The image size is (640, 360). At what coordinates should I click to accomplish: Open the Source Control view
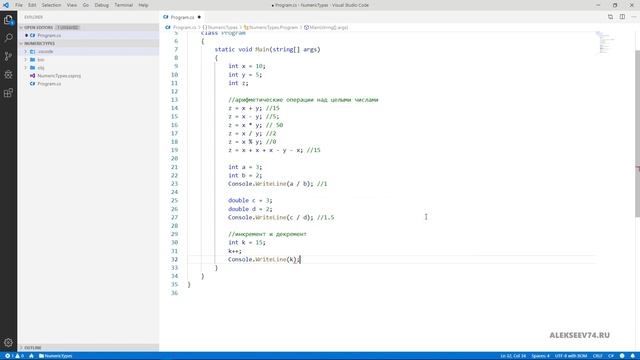8,56
